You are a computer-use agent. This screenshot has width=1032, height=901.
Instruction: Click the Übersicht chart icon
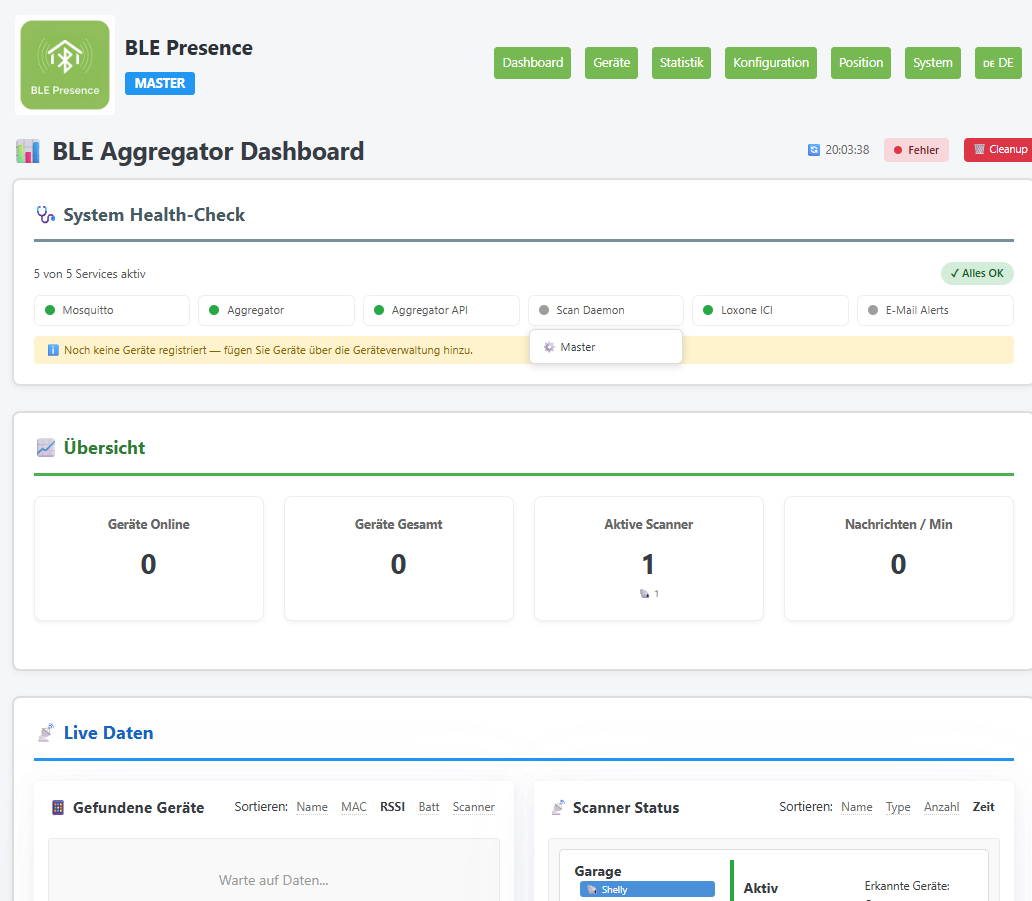click(x=45, y=447)
